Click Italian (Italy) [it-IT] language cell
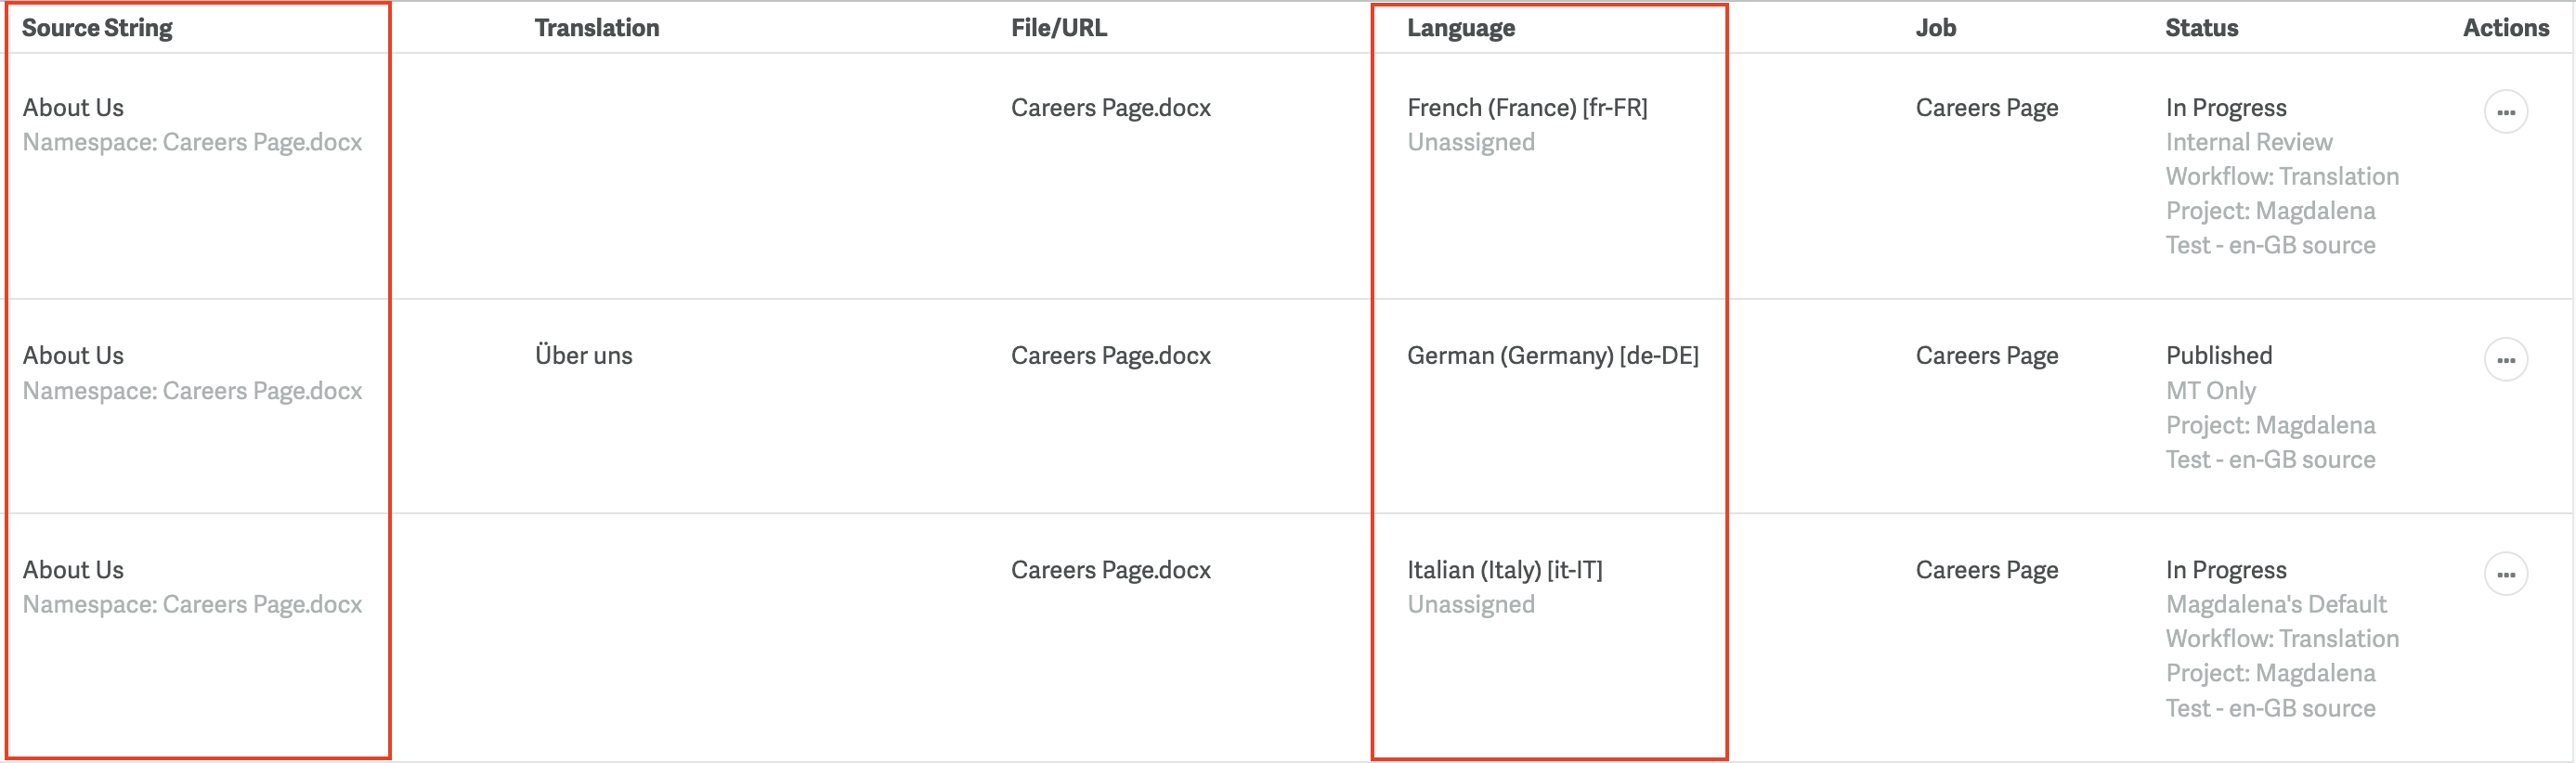Viewport: 2576px width, 763px height. pos(1505,570)
